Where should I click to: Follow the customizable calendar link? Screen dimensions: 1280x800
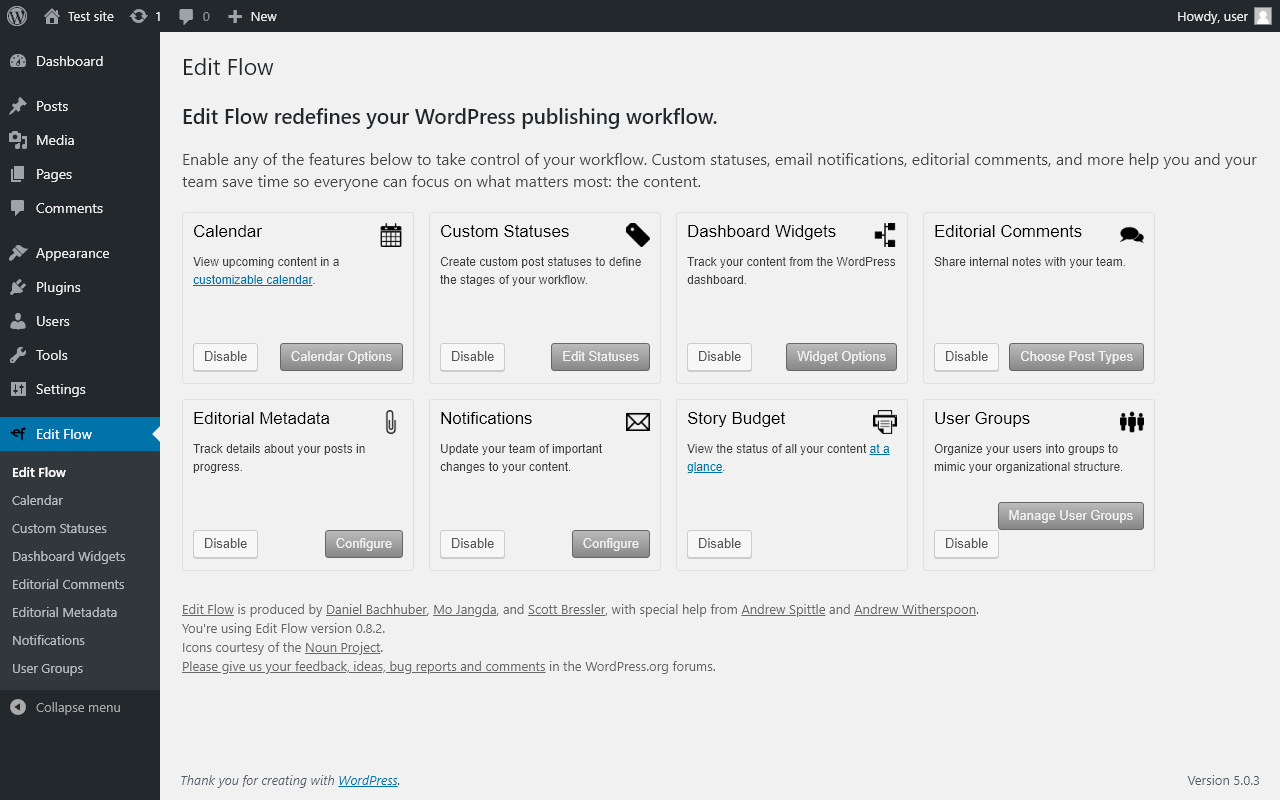tap(253, 280)
